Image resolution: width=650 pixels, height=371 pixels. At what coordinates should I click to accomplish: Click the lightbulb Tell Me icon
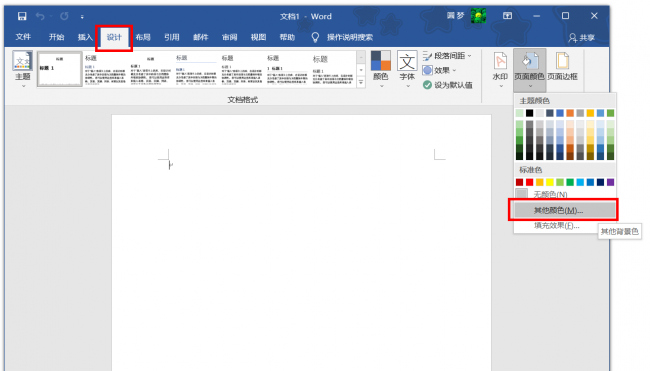315,37
